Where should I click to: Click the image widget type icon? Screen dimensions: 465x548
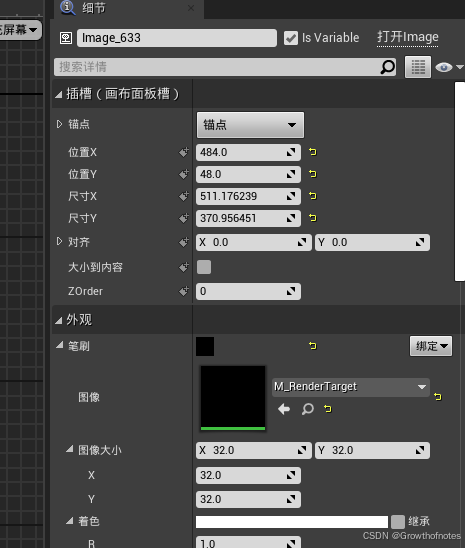tap(66, 38)
